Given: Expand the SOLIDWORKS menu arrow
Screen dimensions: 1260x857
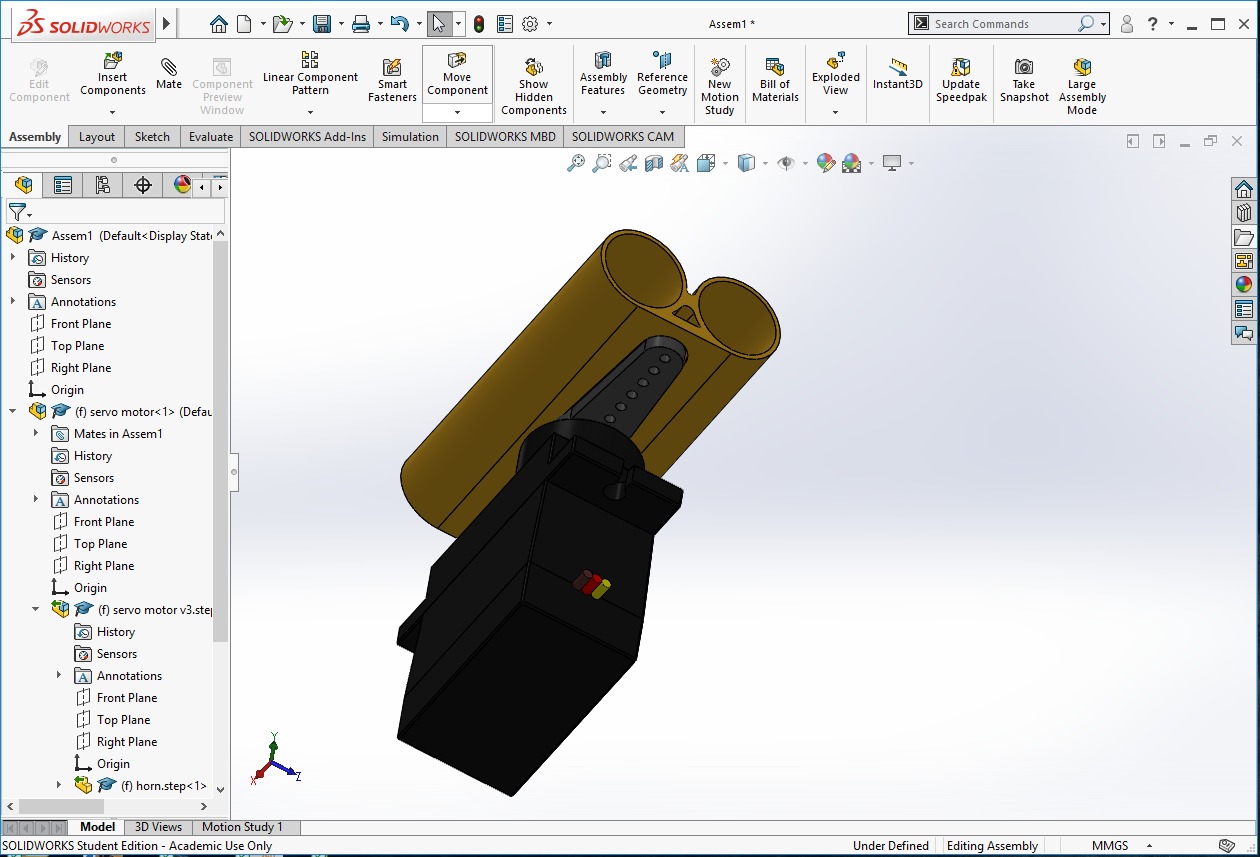Looking at the screenshot, I should (166, 23).
